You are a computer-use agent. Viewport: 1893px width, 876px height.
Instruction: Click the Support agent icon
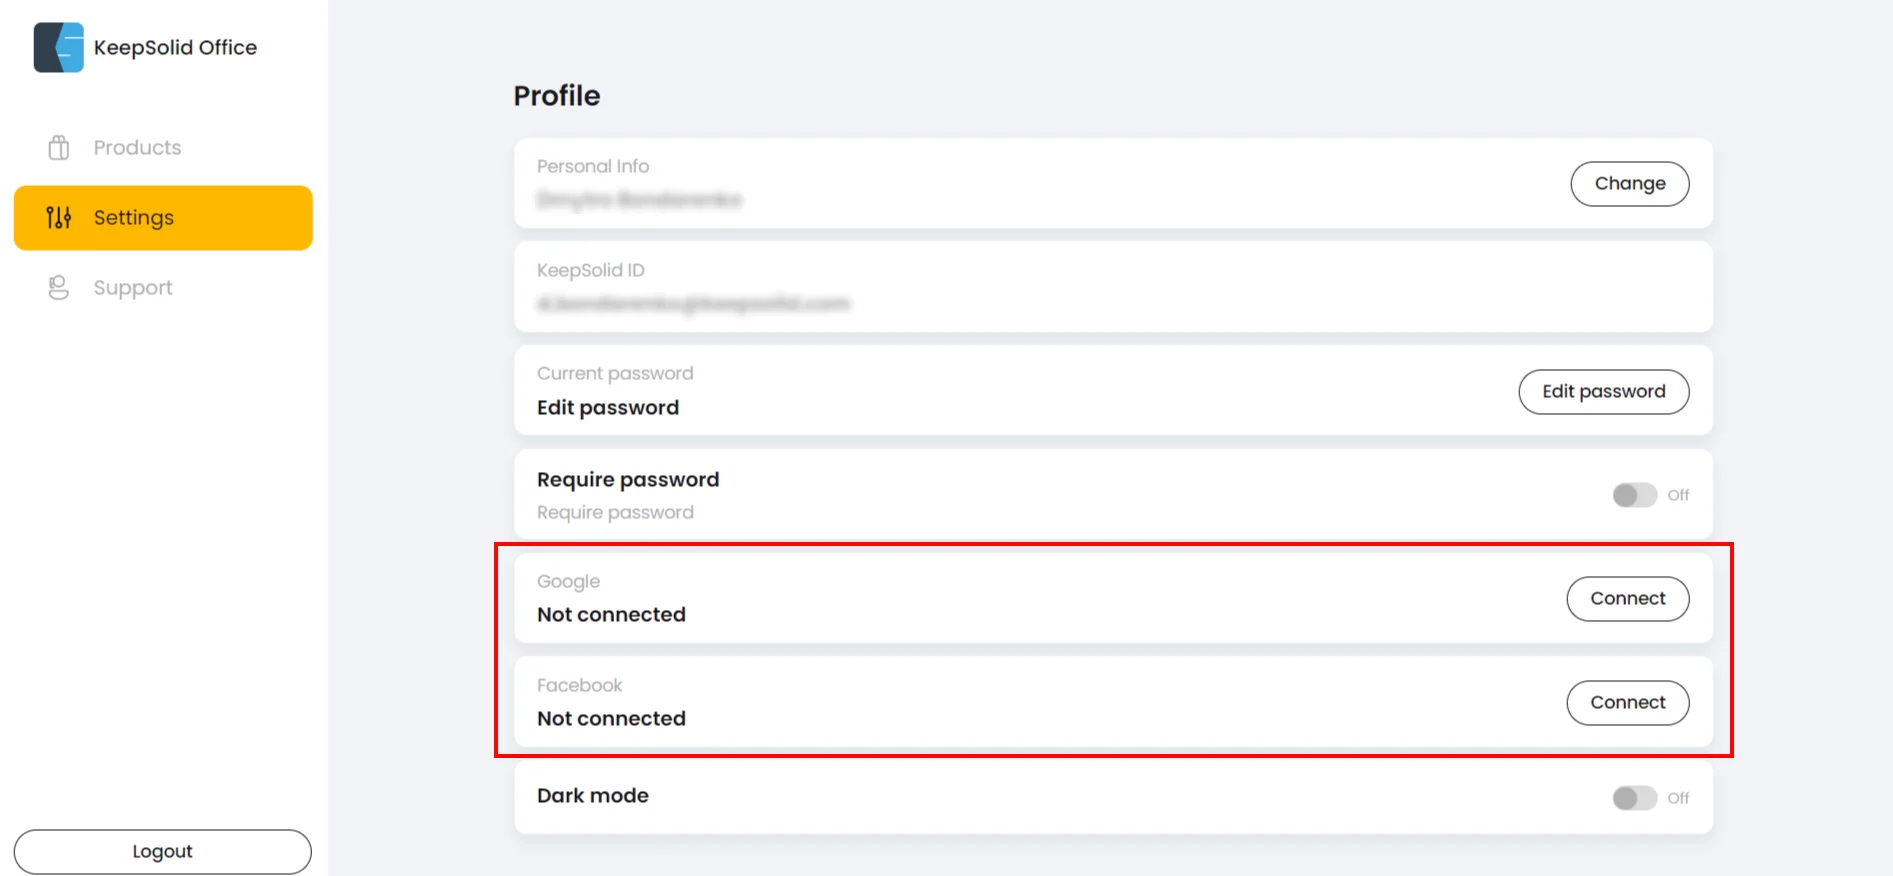59,288
